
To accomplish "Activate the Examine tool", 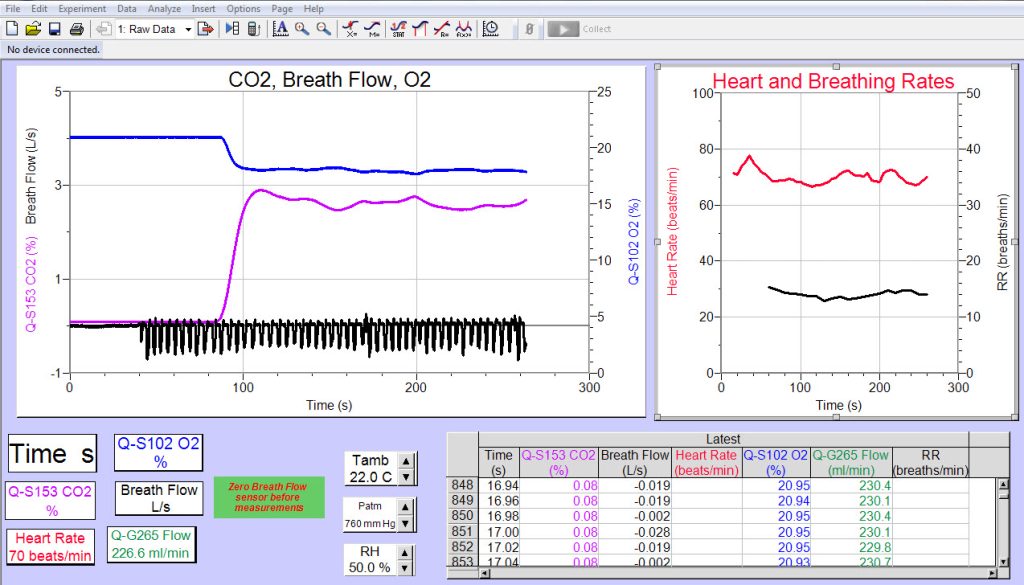I will (x=349, y=29).
